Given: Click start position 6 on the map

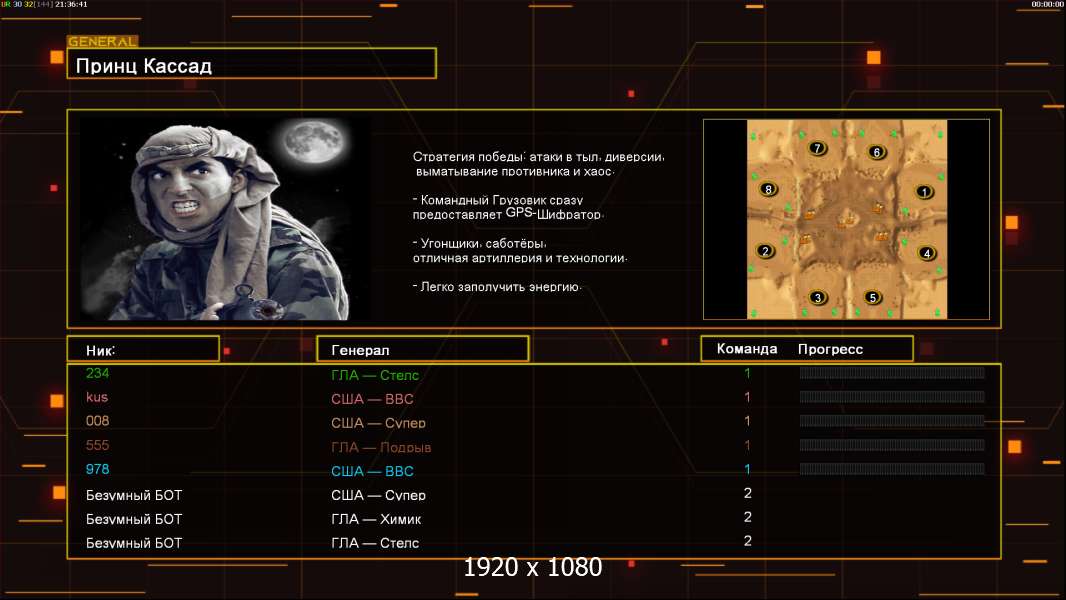Looking at the screenshot, I should (x=877, y=152).
